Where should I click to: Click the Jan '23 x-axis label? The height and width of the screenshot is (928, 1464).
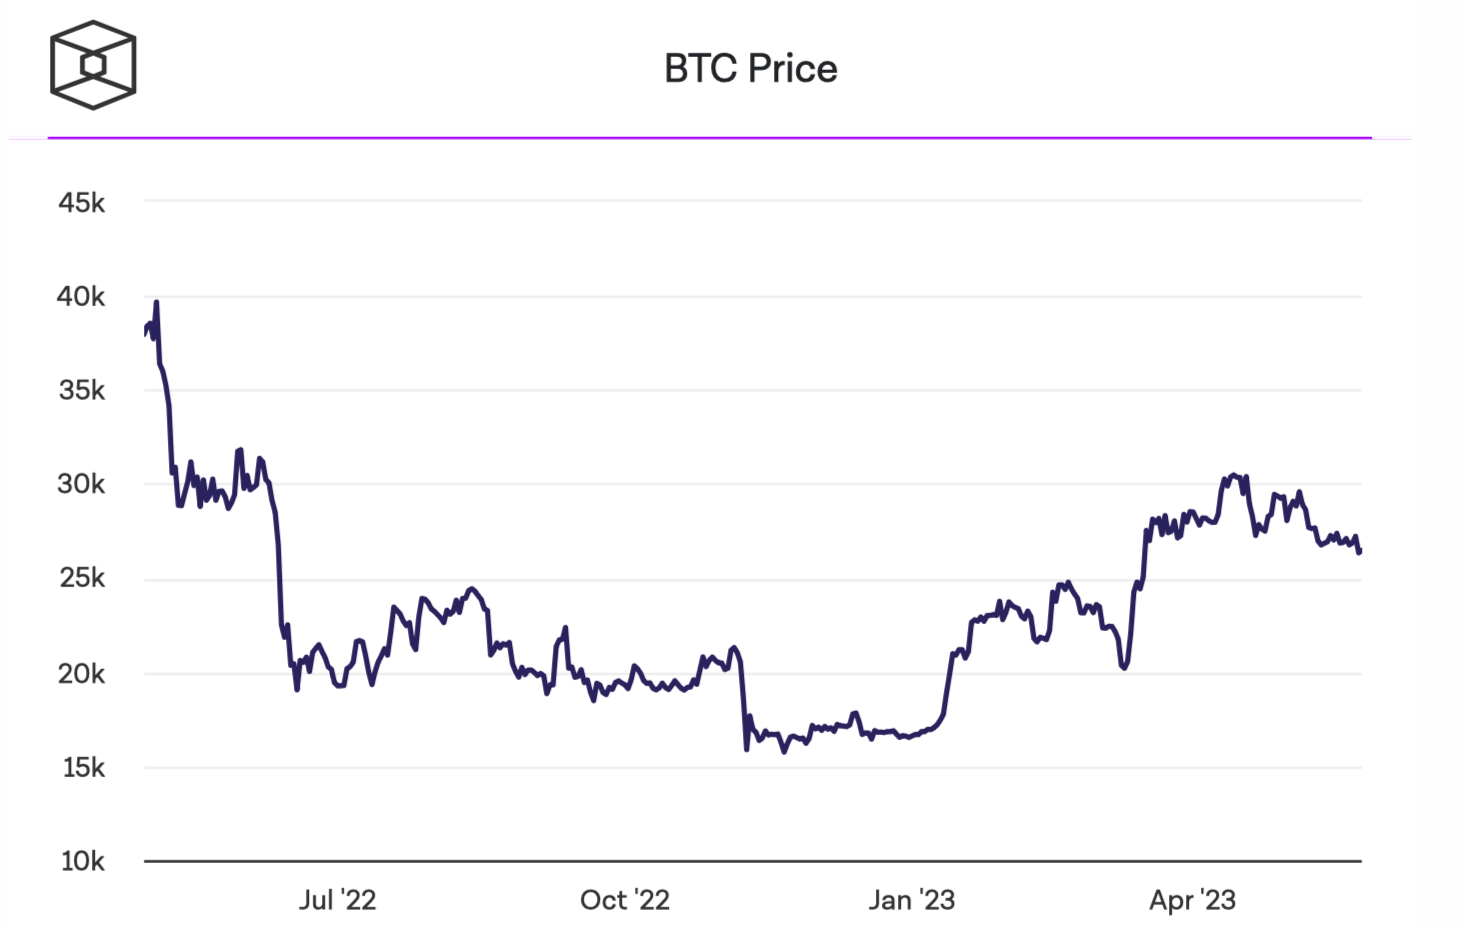(x=911, y=901)
